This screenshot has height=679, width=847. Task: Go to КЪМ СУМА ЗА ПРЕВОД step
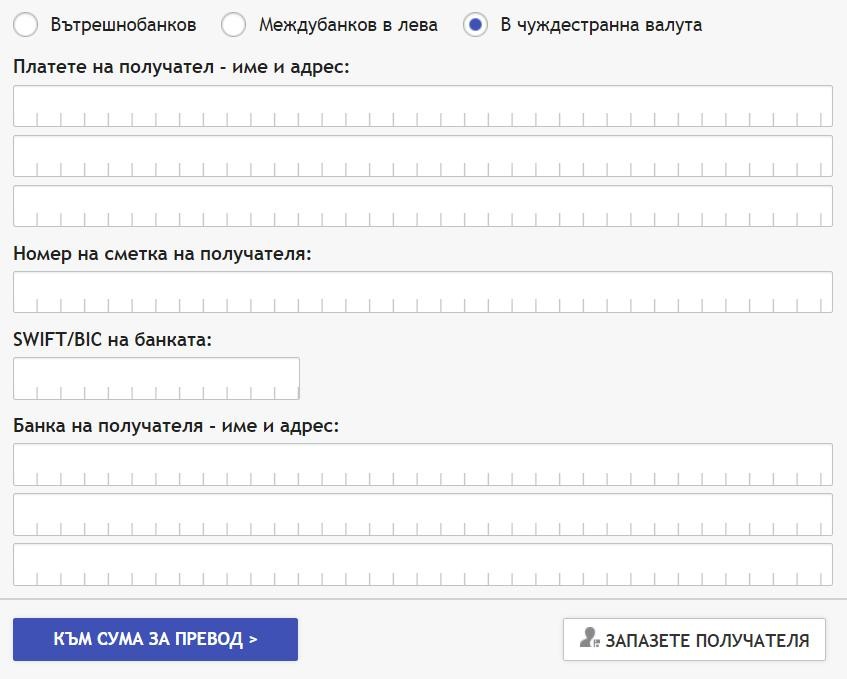pyautogui.click(x=156, y=640)
